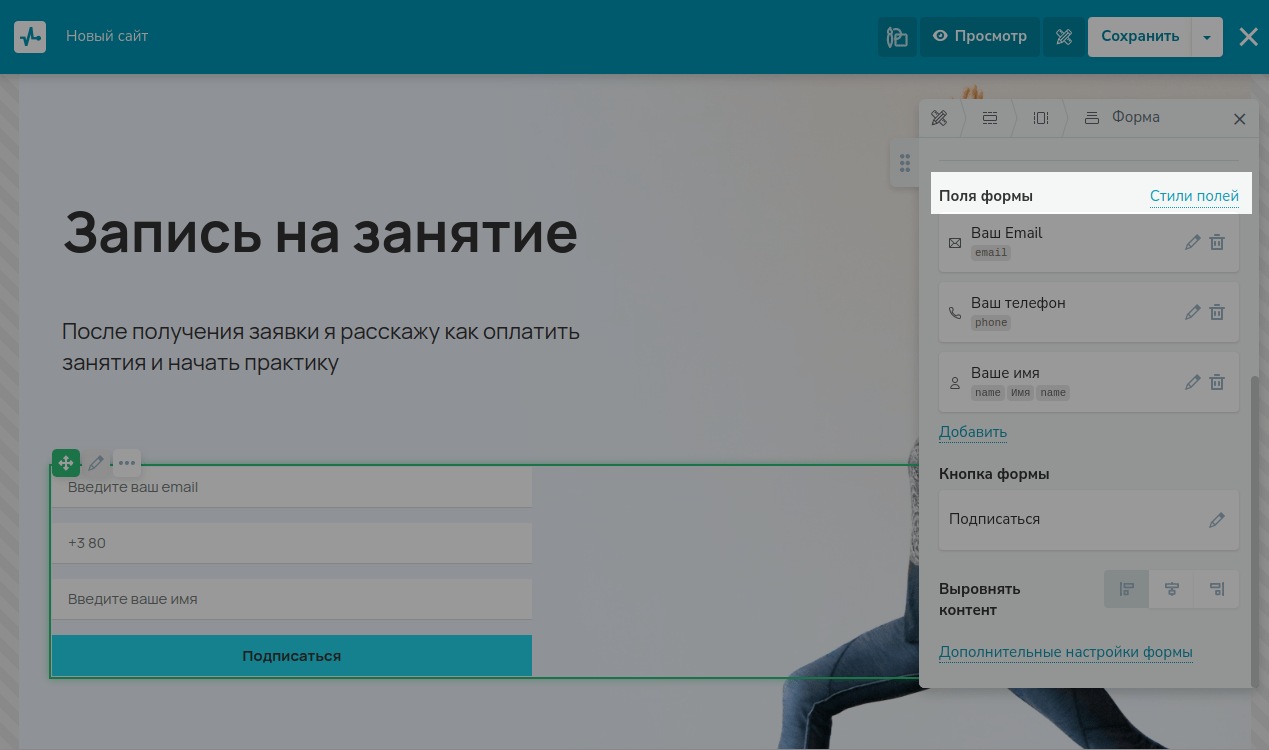The image size is (1269, 750).
Task: Edit the Ваше имя field via pencil icon
Action: click(1192, 382)
